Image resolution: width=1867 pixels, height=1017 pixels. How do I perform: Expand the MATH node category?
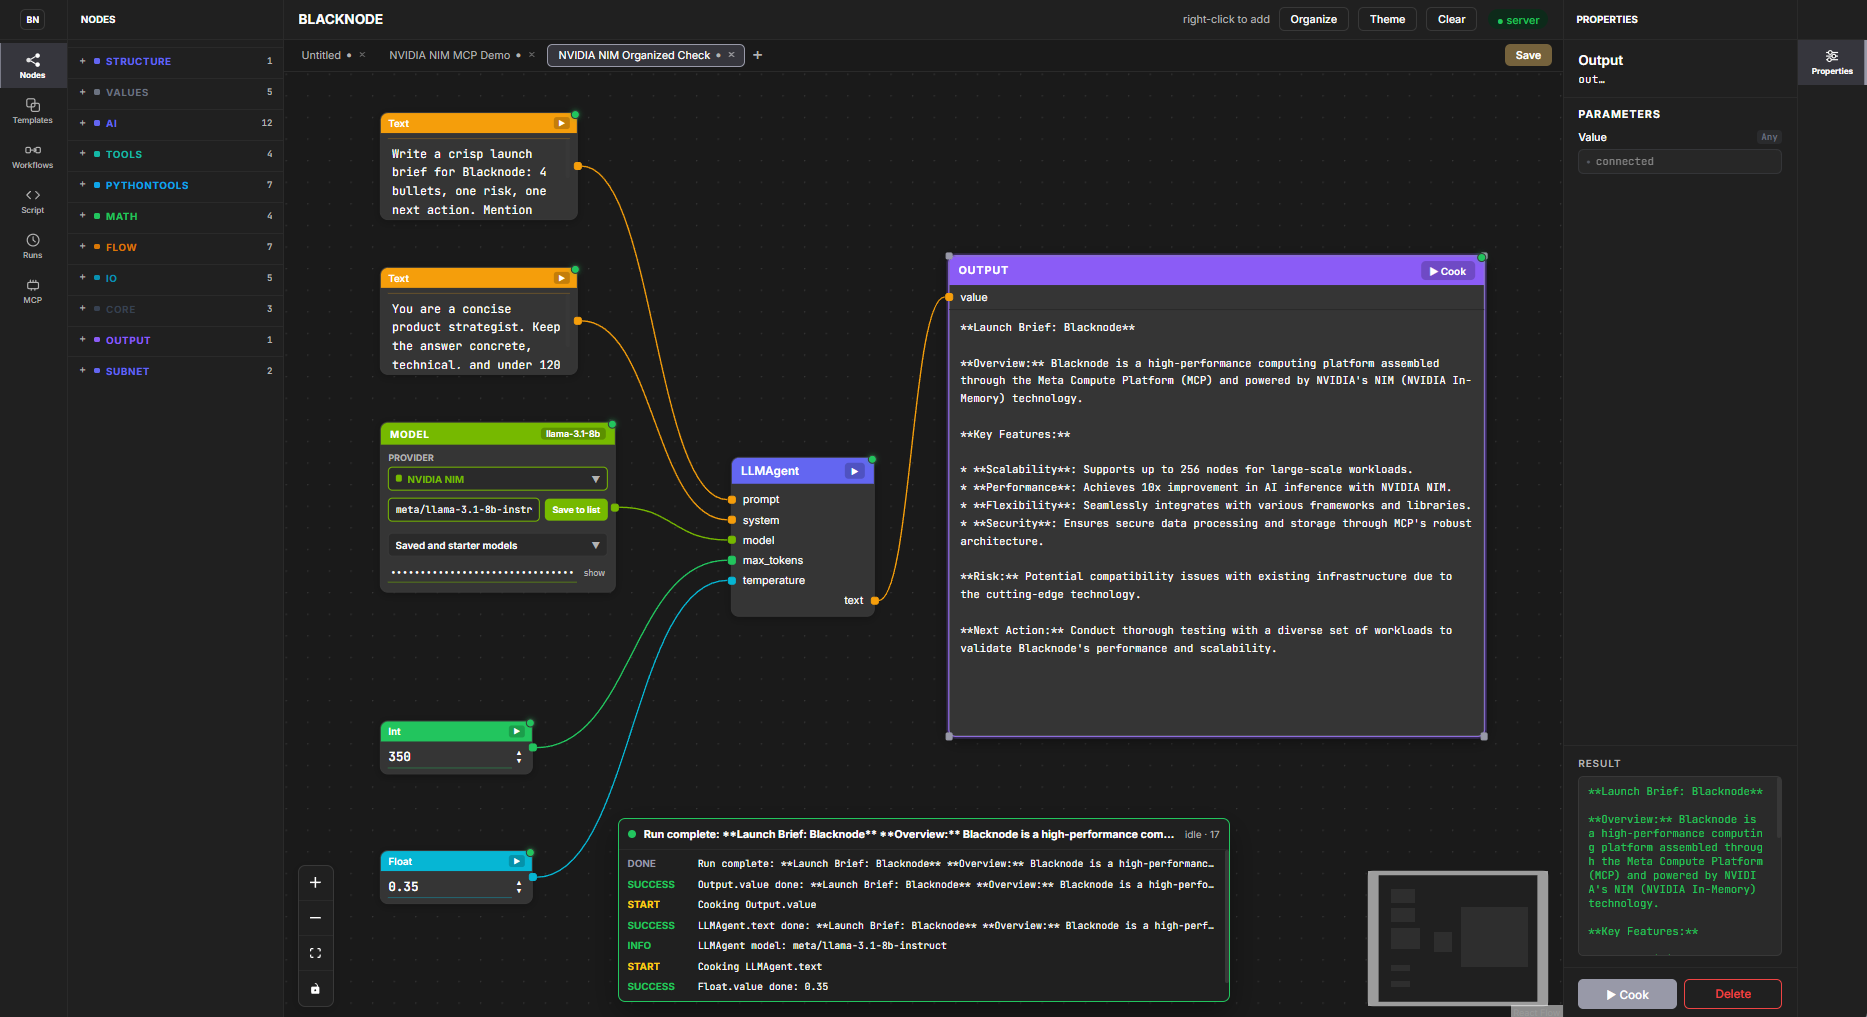click(175, 216)
